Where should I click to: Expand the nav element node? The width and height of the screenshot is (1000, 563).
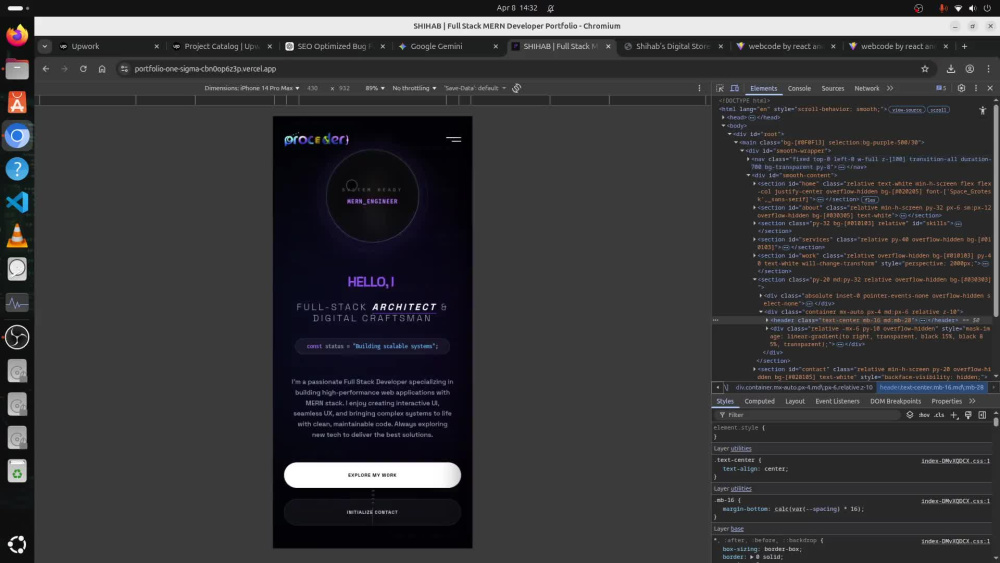click(x=749, y=159)
